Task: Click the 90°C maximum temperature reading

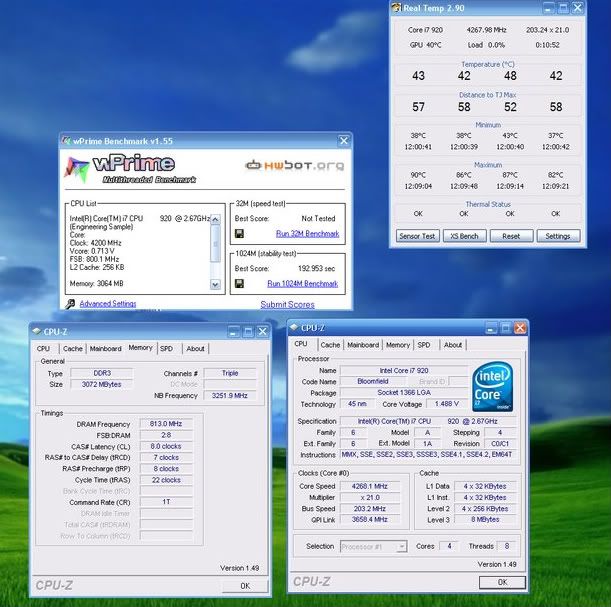Action: coord(418,175)
